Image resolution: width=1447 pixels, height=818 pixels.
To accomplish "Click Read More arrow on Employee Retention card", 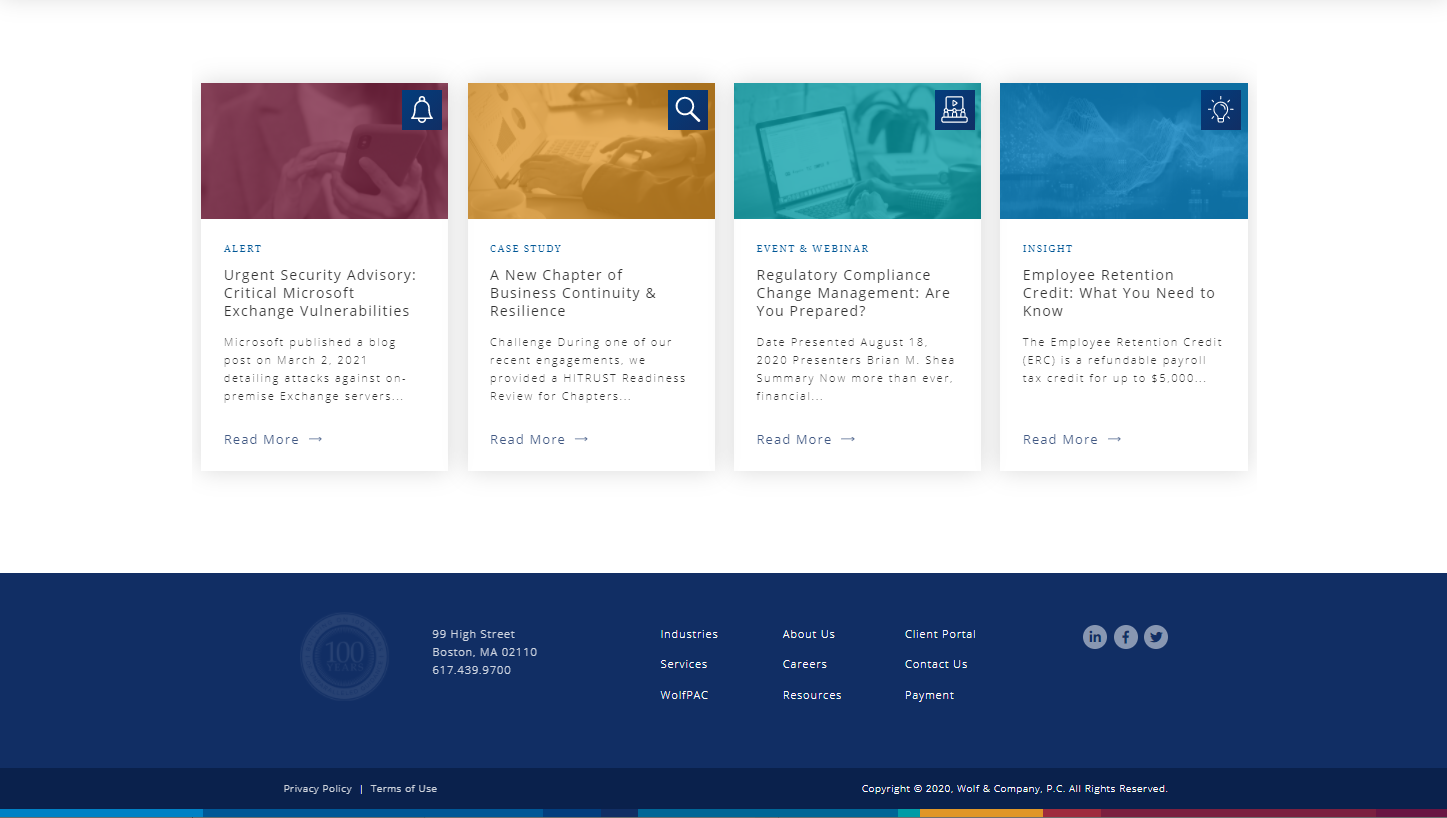I will click(x=1114, y=439).
